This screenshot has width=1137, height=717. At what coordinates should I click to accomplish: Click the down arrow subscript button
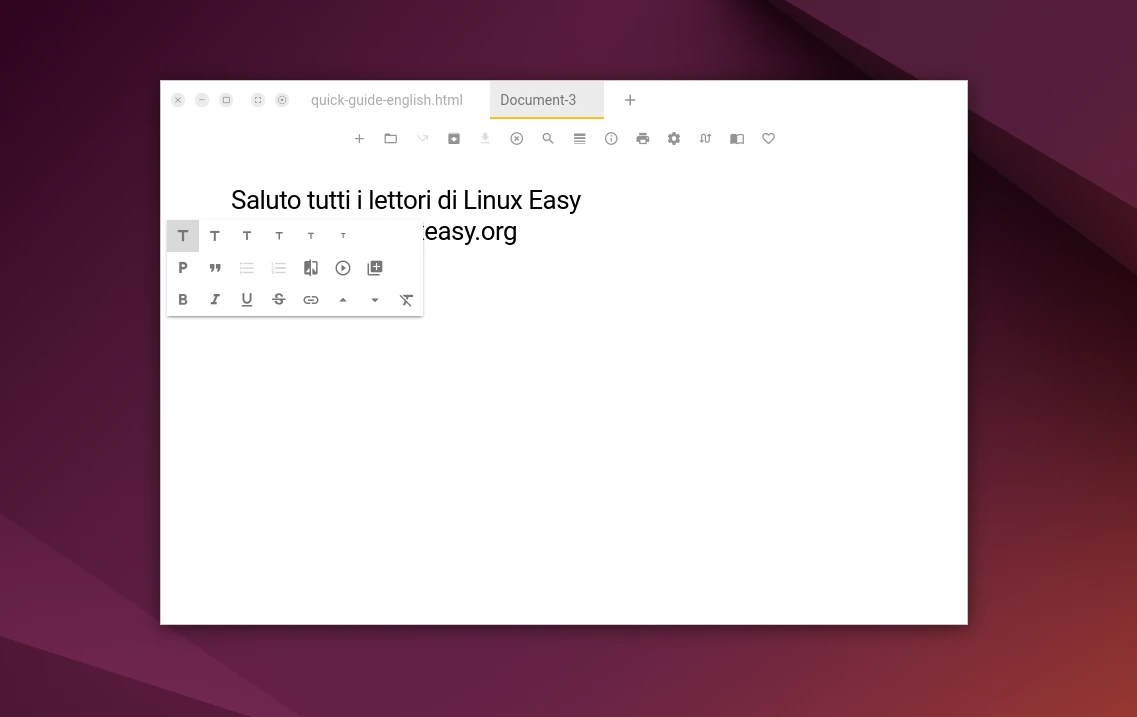pyautogui.click(x=375, y=300)
